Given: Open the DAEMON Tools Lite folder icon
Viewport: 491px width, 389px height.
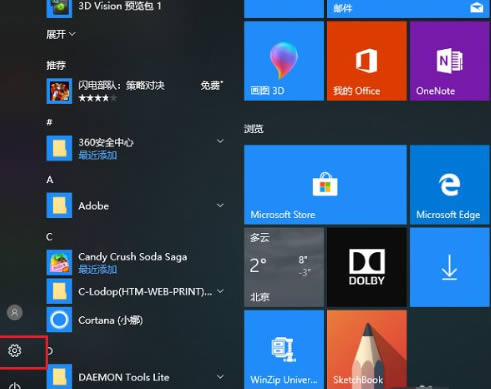Looking at the screenshot, I should pyautogui.click(x=59, y=377).
